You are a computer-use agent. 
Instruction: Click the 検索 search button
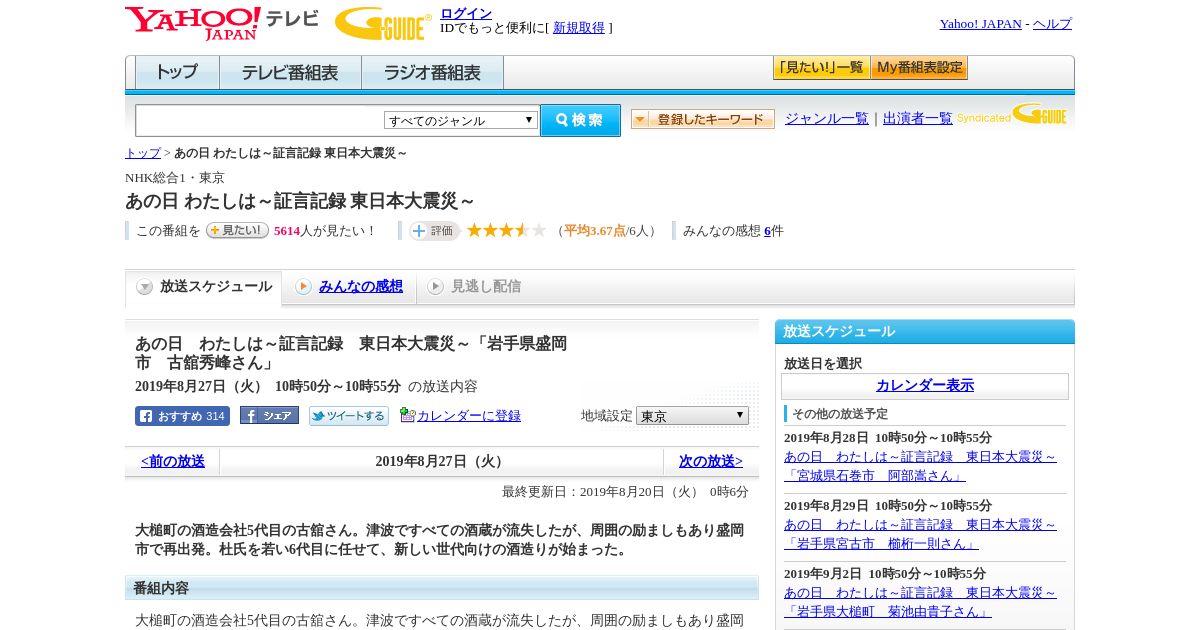(x=580, y=120)
